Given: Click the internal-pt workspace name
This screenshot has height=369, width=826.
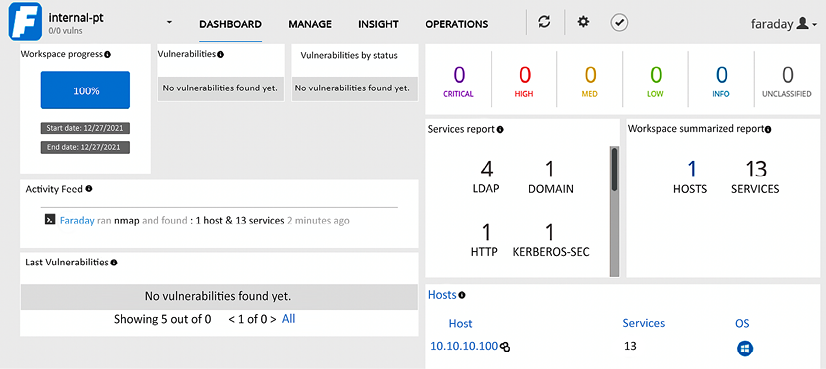Looking at the screenshot, I should [x=76, y=18].
